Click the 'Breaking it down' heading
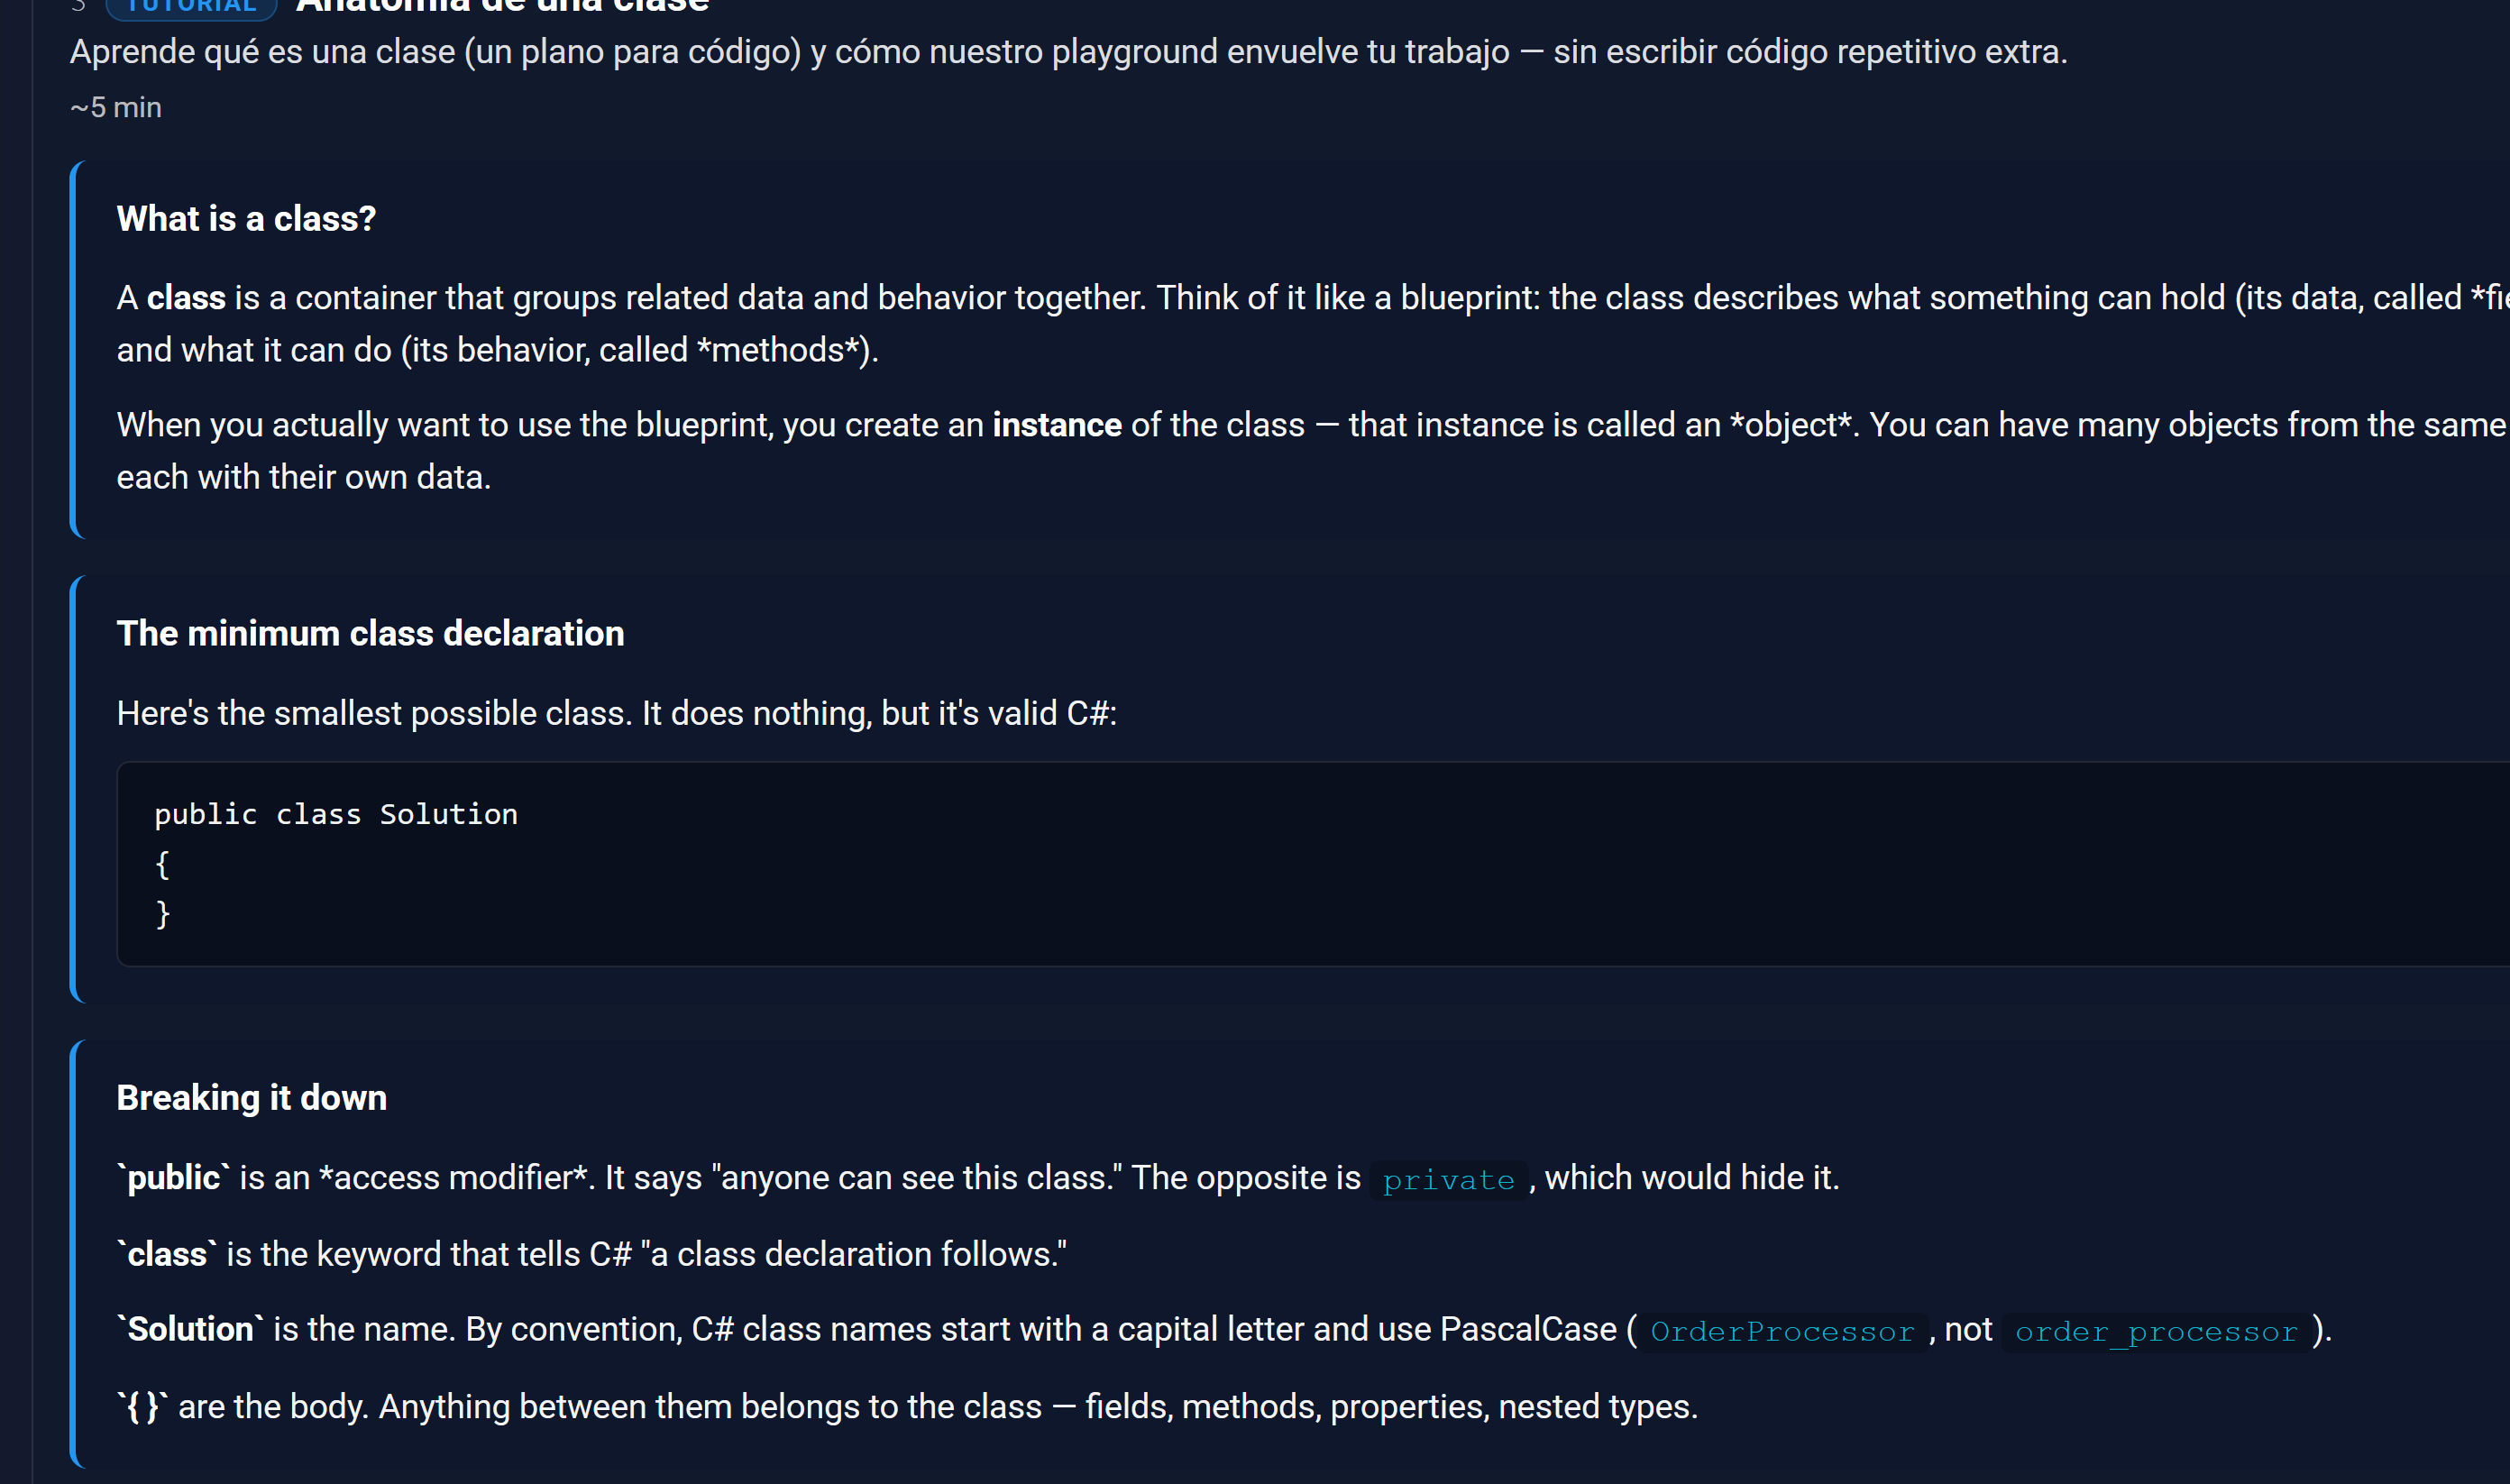Screen dimensions: 2510x1484 coord(251,1097)
